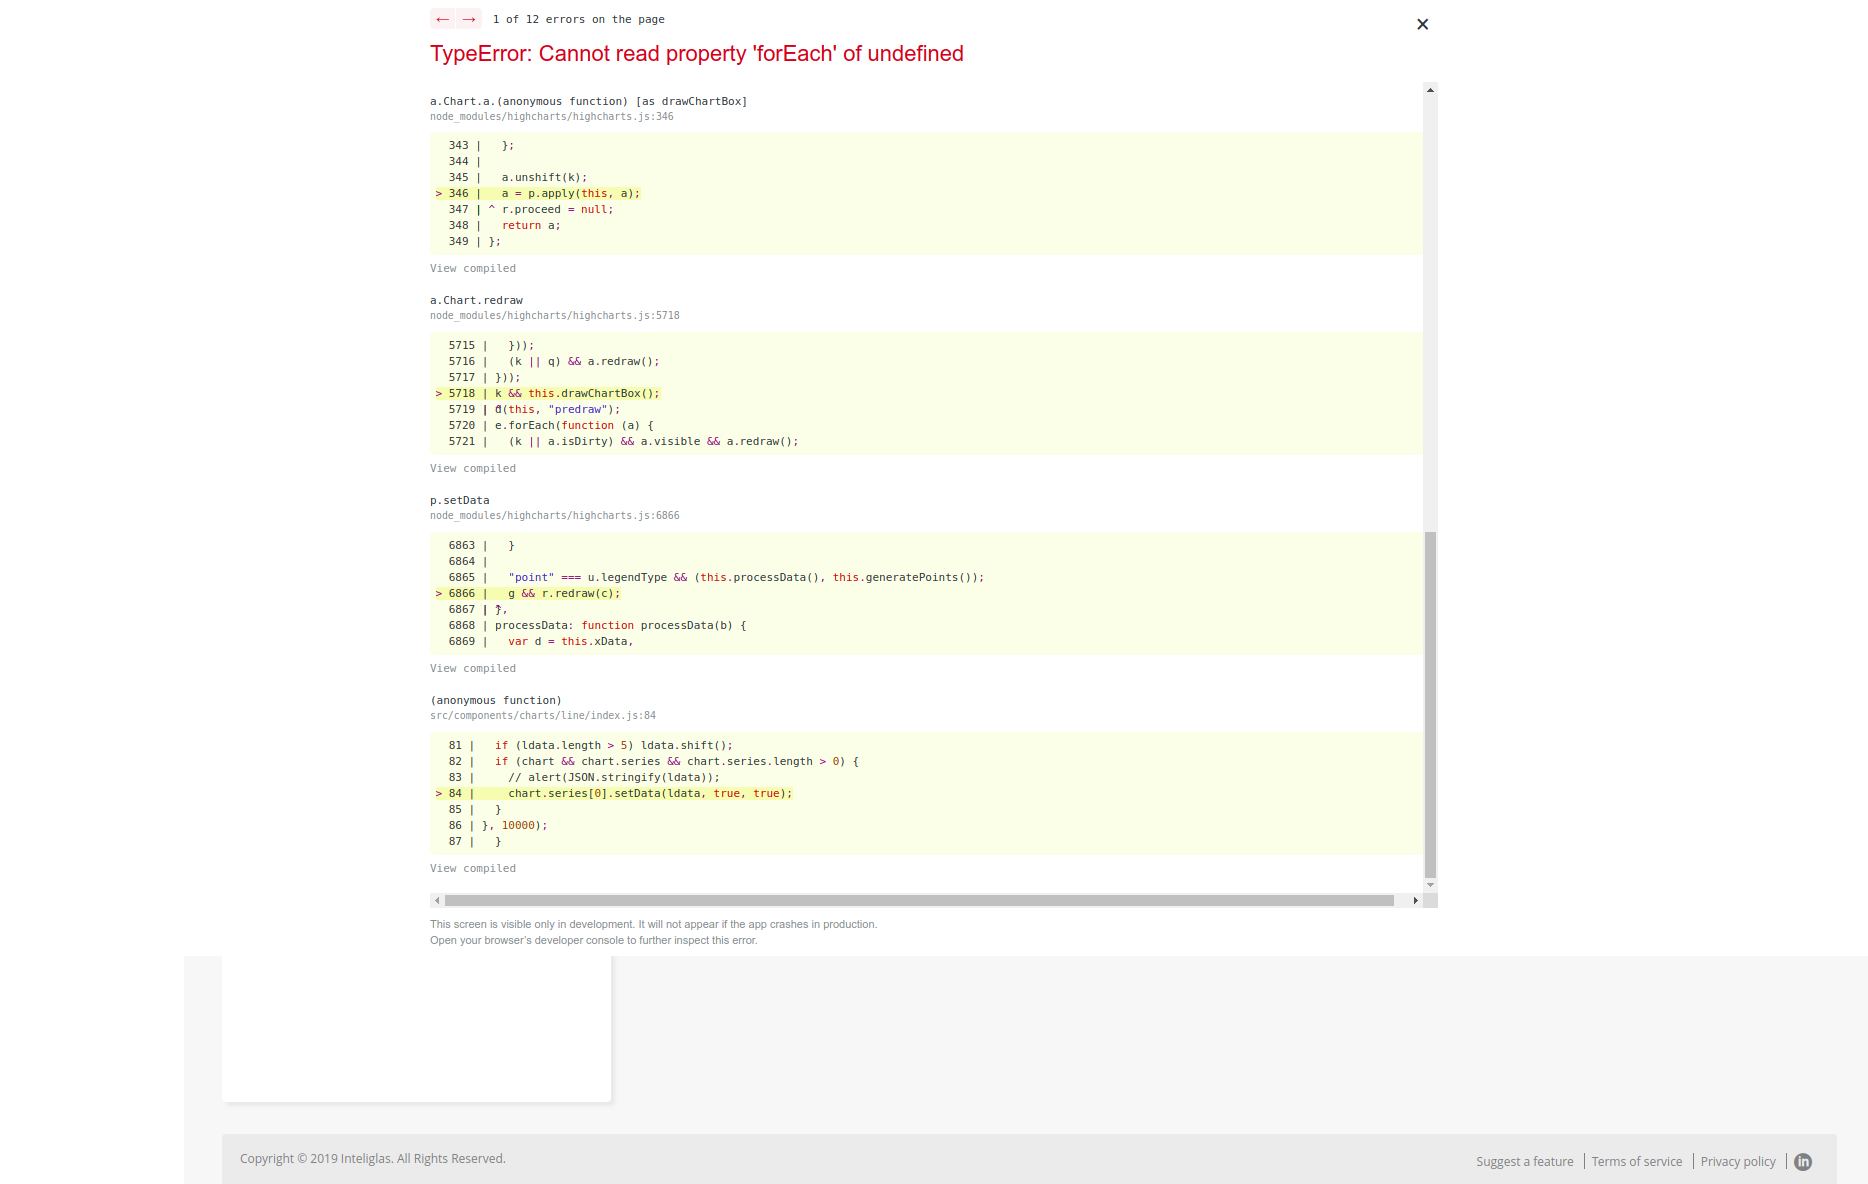The height and width of the screenshot is (1184, 1868).
Task: Expand View compiled under p.setData frame
Action: pos(472,668)
